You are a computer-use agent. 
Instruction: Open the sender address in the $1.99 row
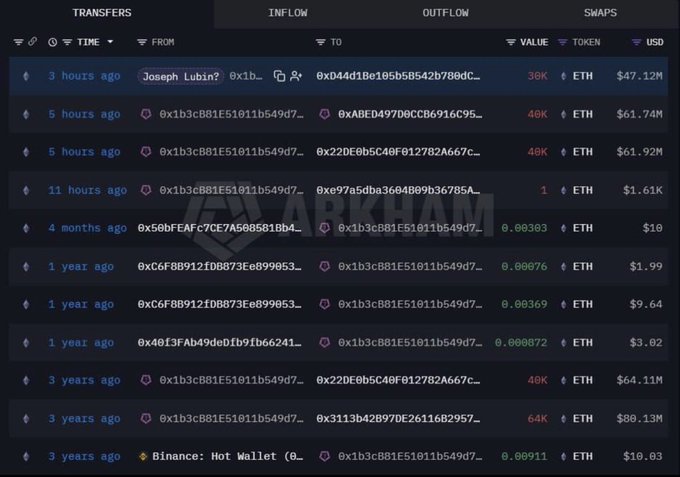point(219,266)
